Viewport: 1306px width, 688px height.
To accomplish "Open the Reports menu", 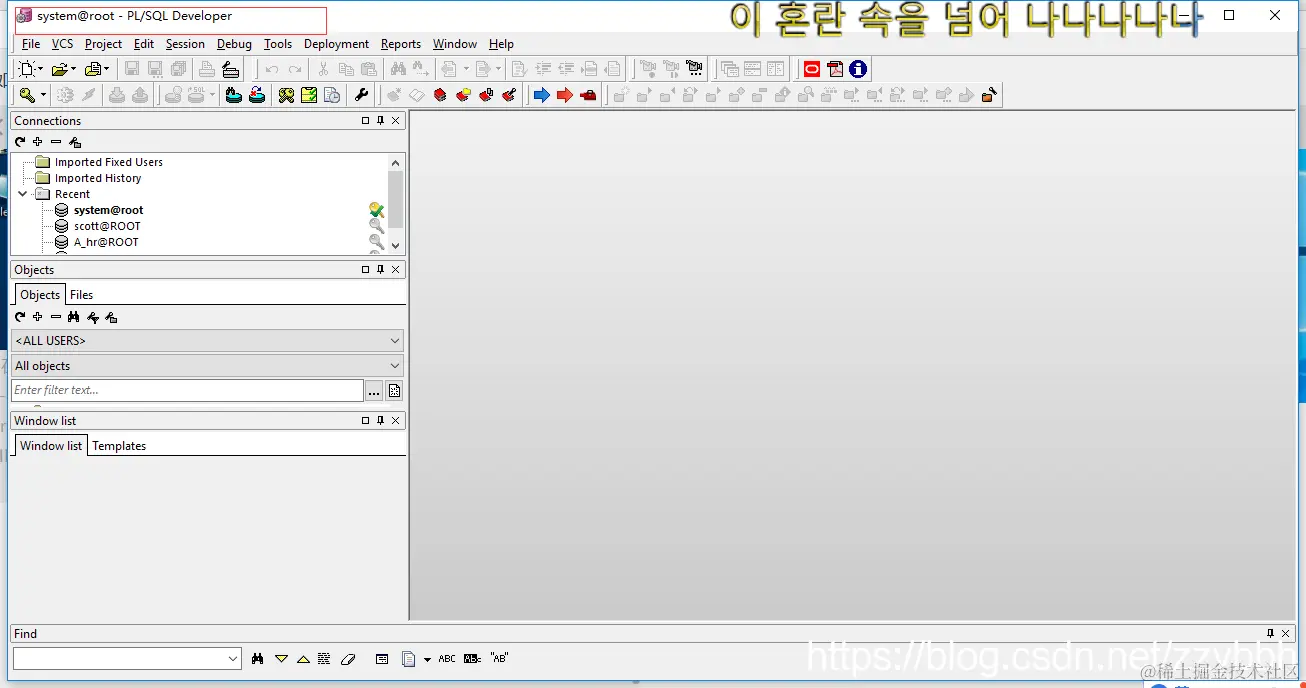I will click(x=401, y=44).
